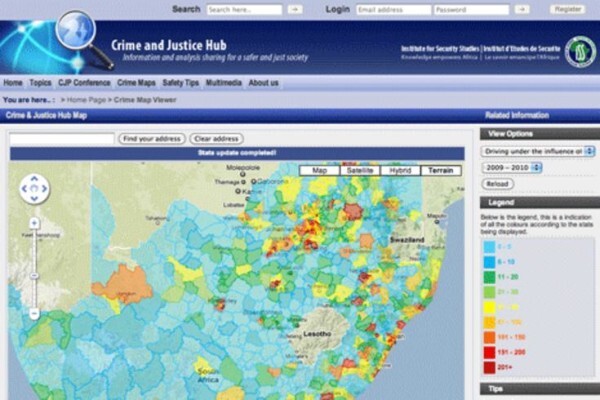This screenshot has width=600, height=400.
Task: Click the ISS round logo emblem
Action: pyautogui.click(x=581, y=51)
